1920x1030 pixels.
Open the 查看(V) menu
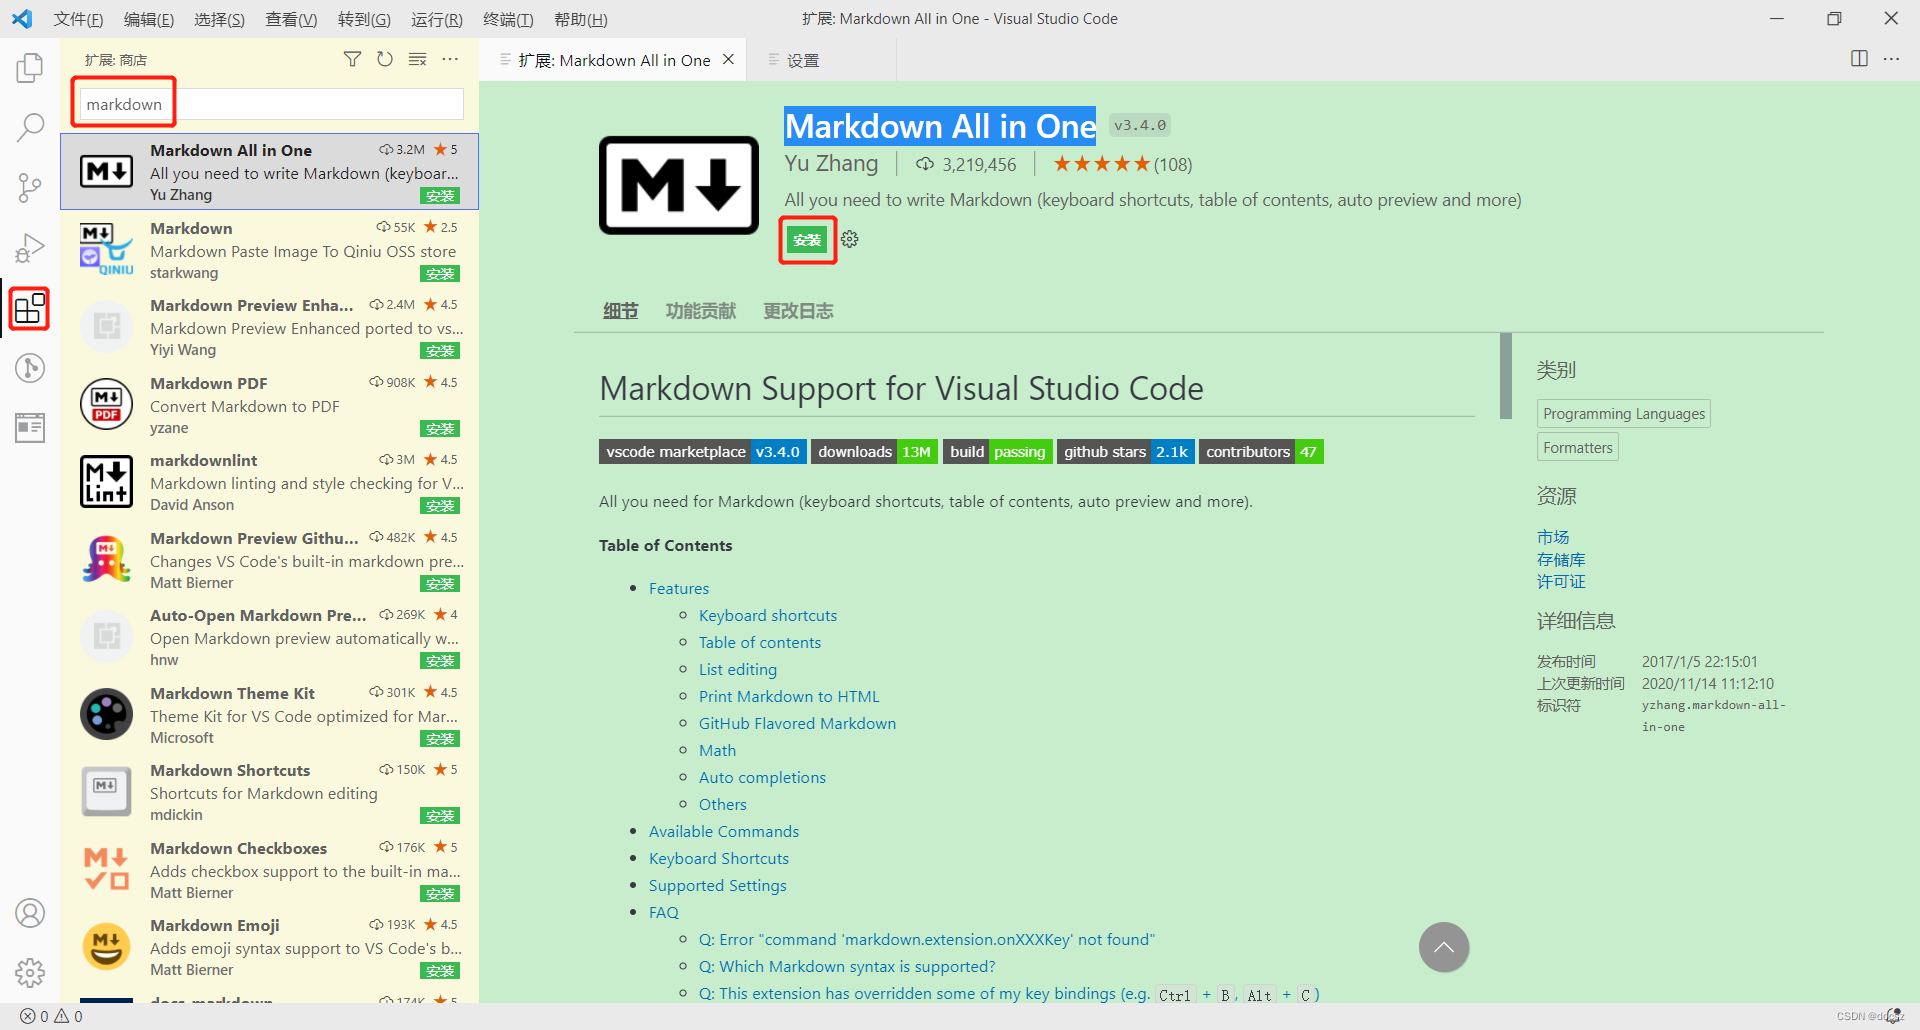pyautogui.click(x=291, y=19)
